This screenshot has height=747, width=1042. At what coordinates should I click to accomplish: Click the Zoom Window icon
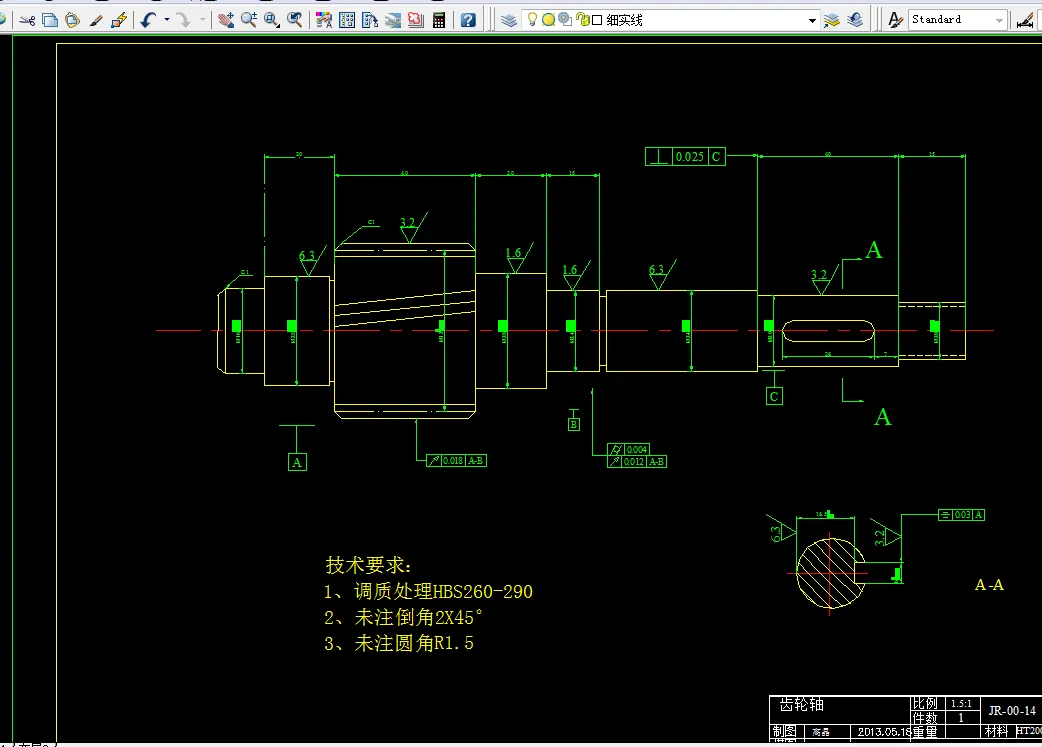coord(272,20)
